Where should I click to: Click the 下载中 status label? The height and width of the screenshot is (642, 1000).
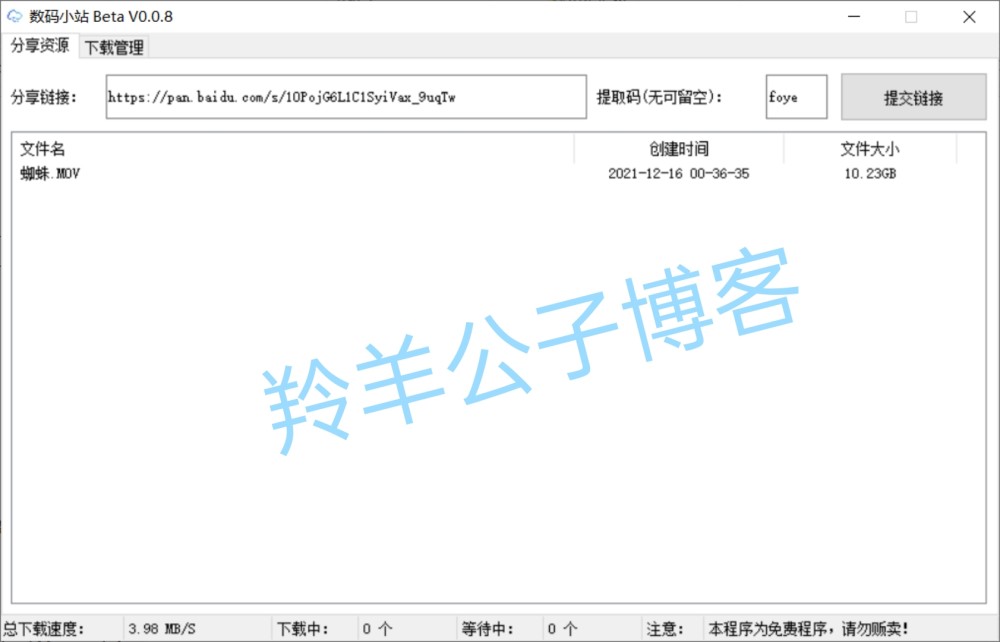[302, 629]
